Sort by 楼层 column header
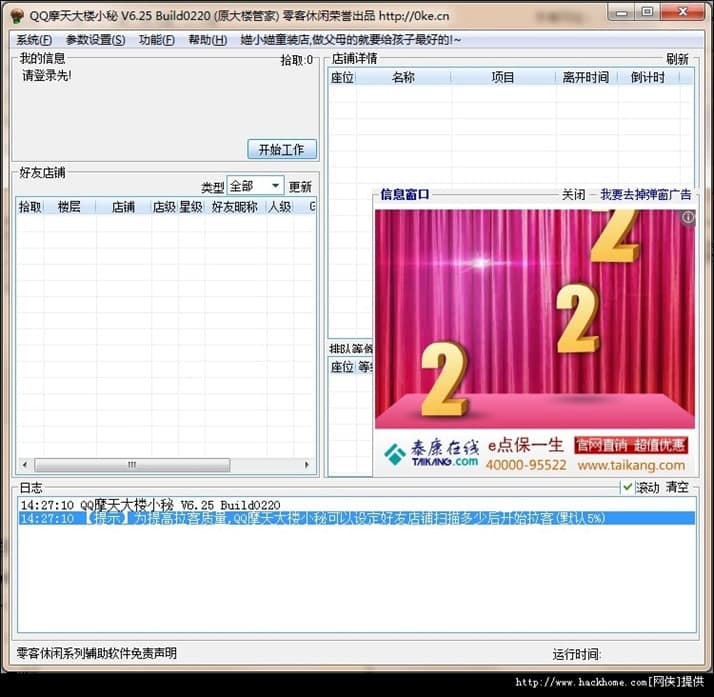The width and height of the screenshot is (714, 697). tap(69, 207)
